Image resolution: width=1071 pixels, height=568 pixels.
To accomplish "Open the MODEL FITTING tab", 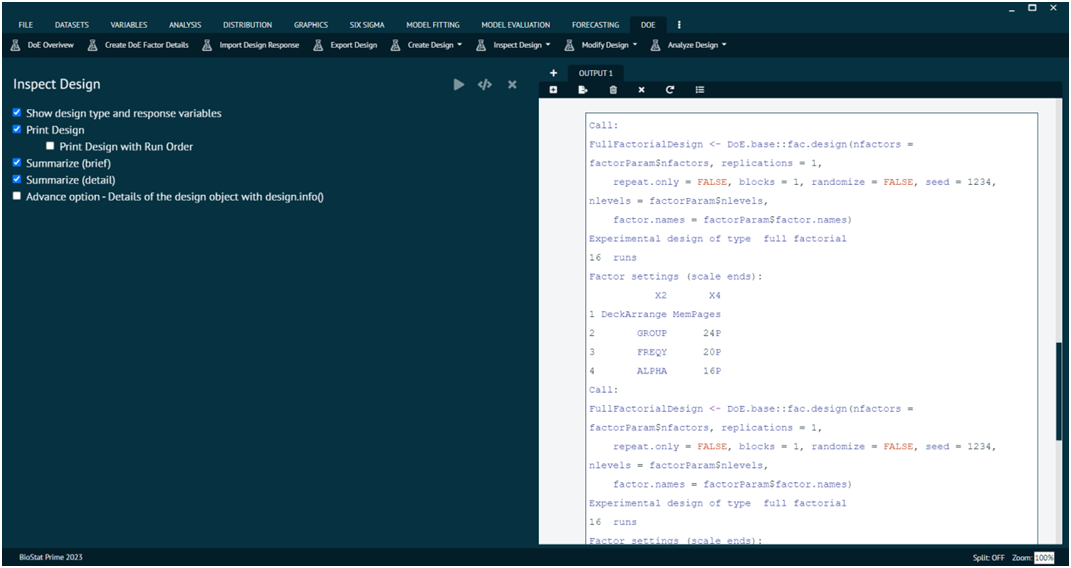I will tap(433, 25).
